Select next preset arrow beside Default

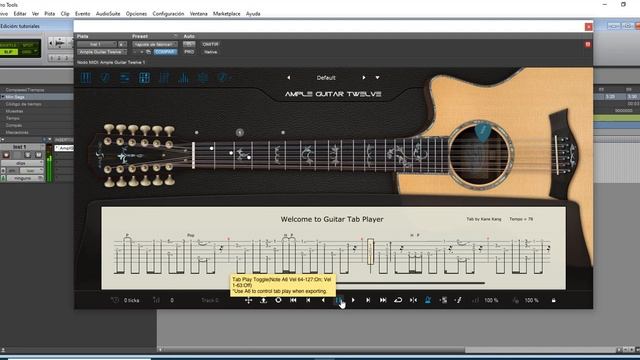point(364,78)
